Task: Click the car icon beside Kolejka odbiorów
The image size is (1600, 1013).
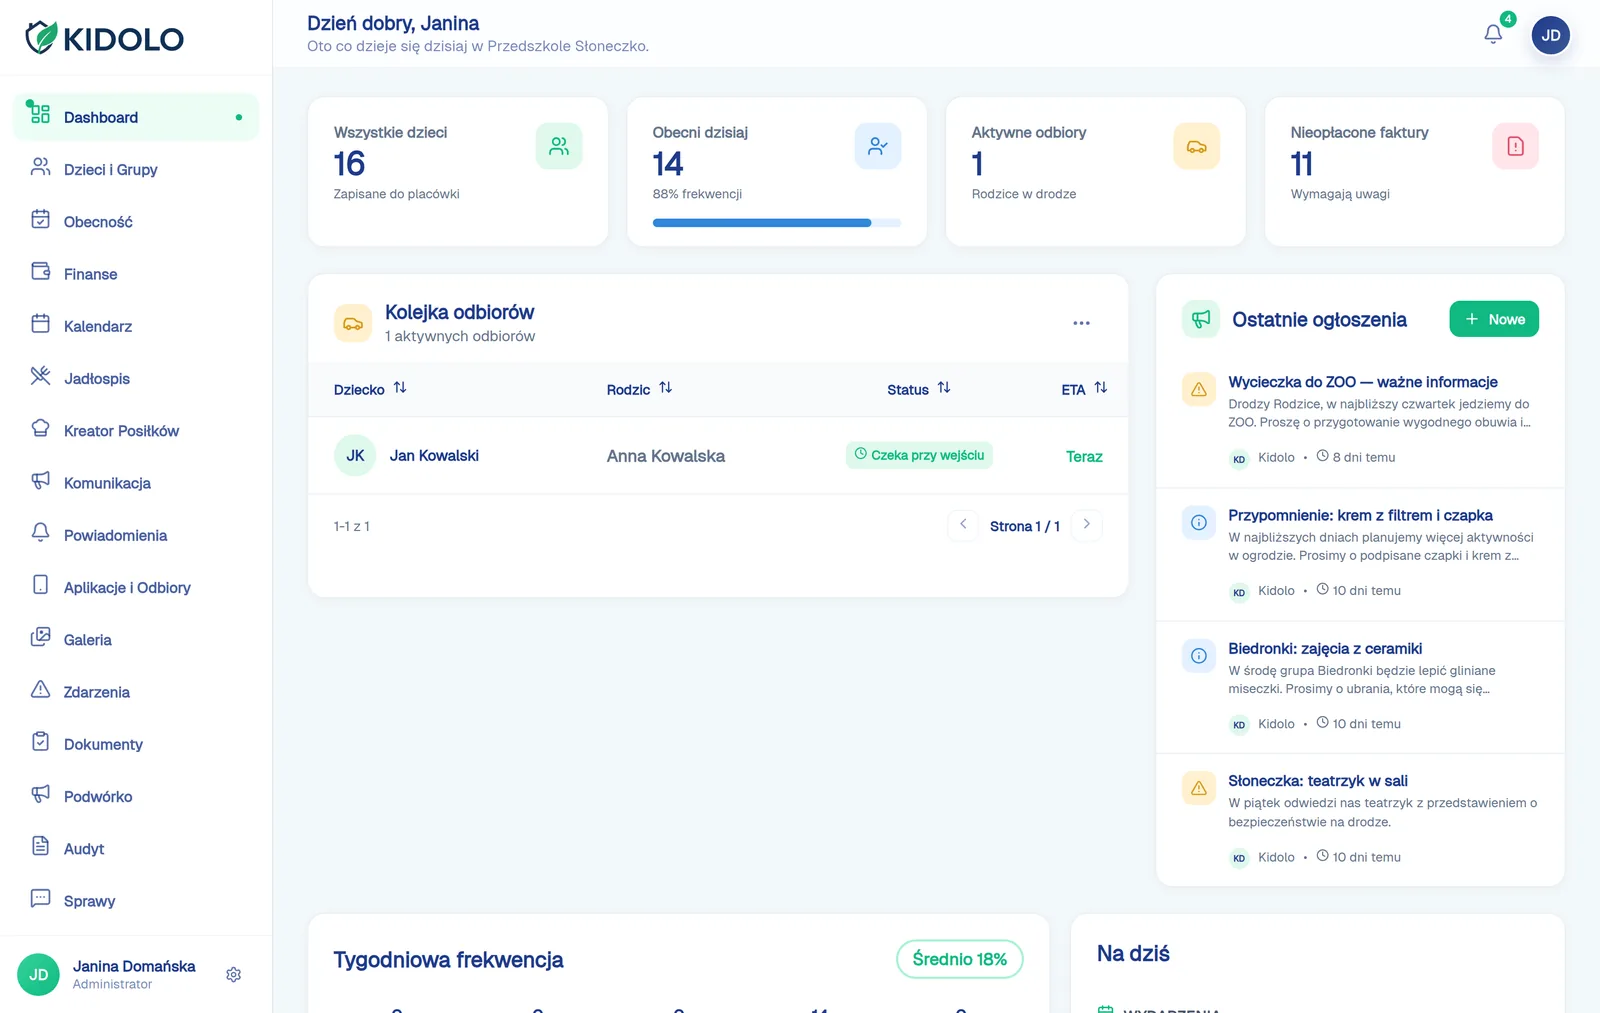Action: click(353, 323)
